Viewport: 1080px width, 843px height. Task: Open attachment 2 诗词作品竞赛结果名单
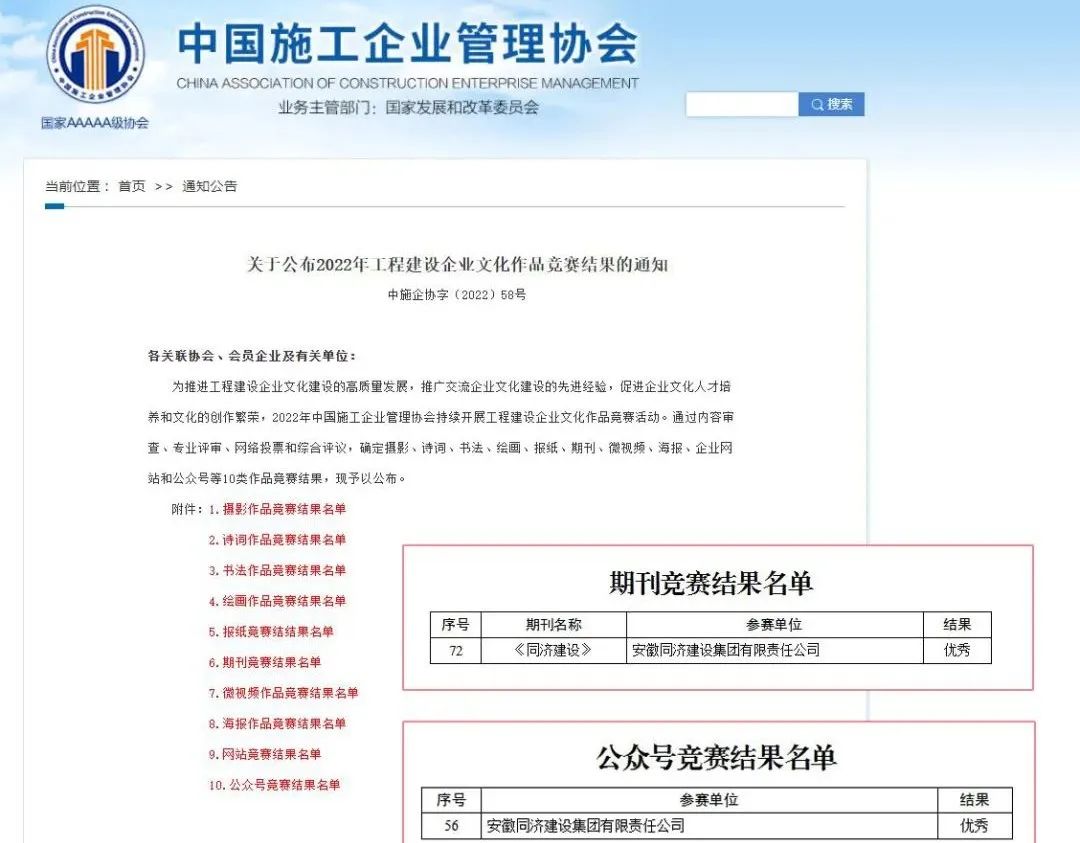click(x=277, y=540)
